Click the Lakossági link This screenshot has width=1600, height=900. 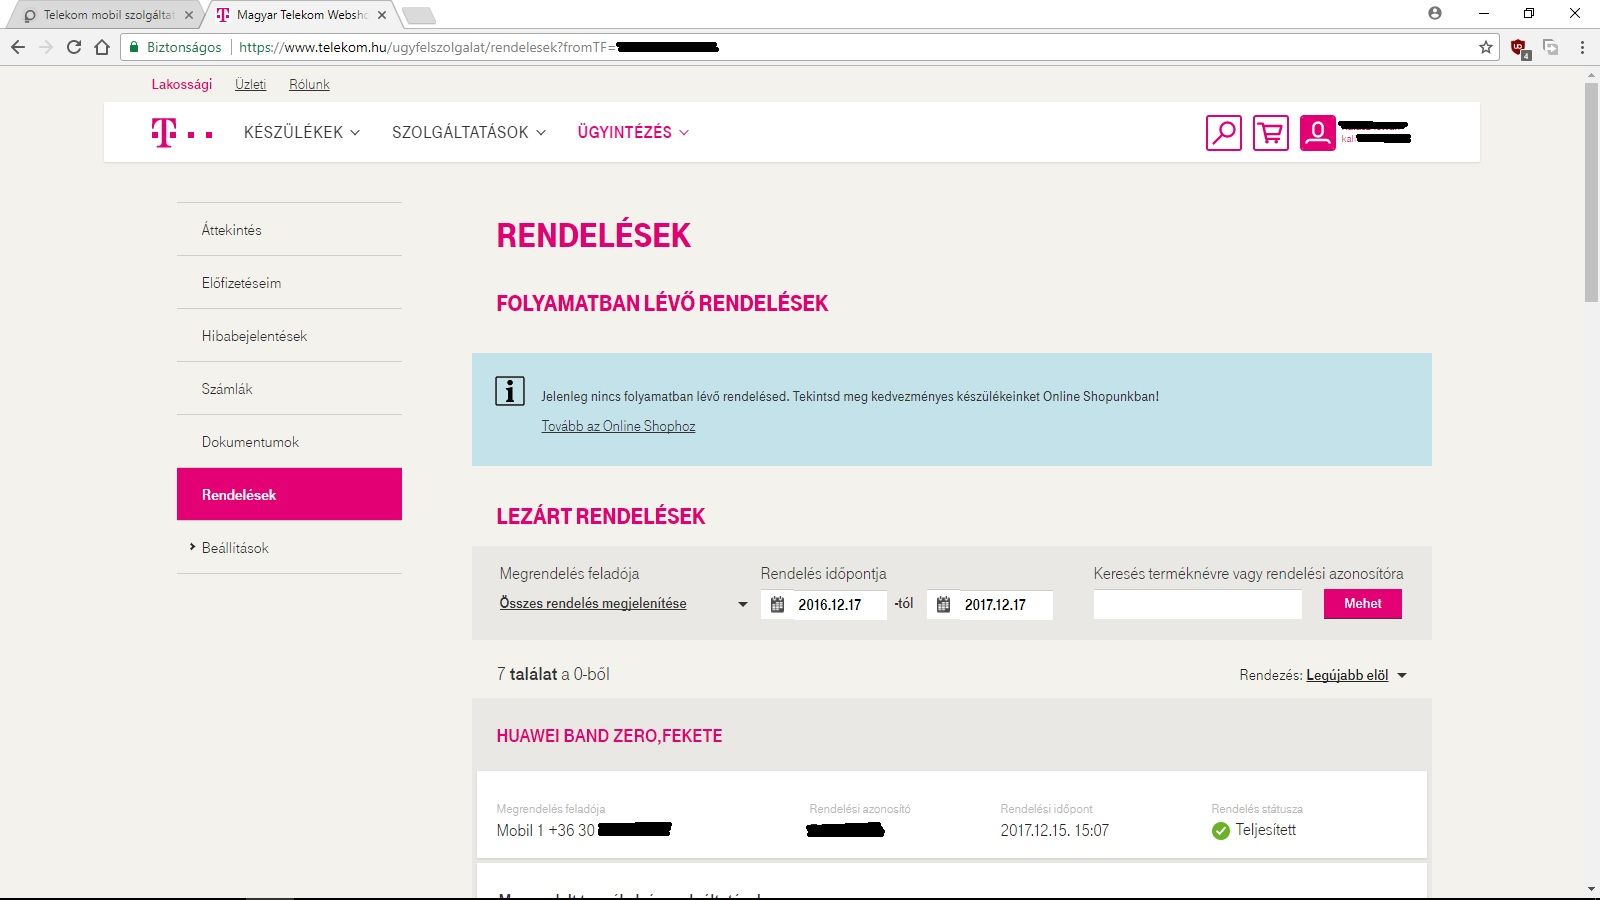click(182, 84)
